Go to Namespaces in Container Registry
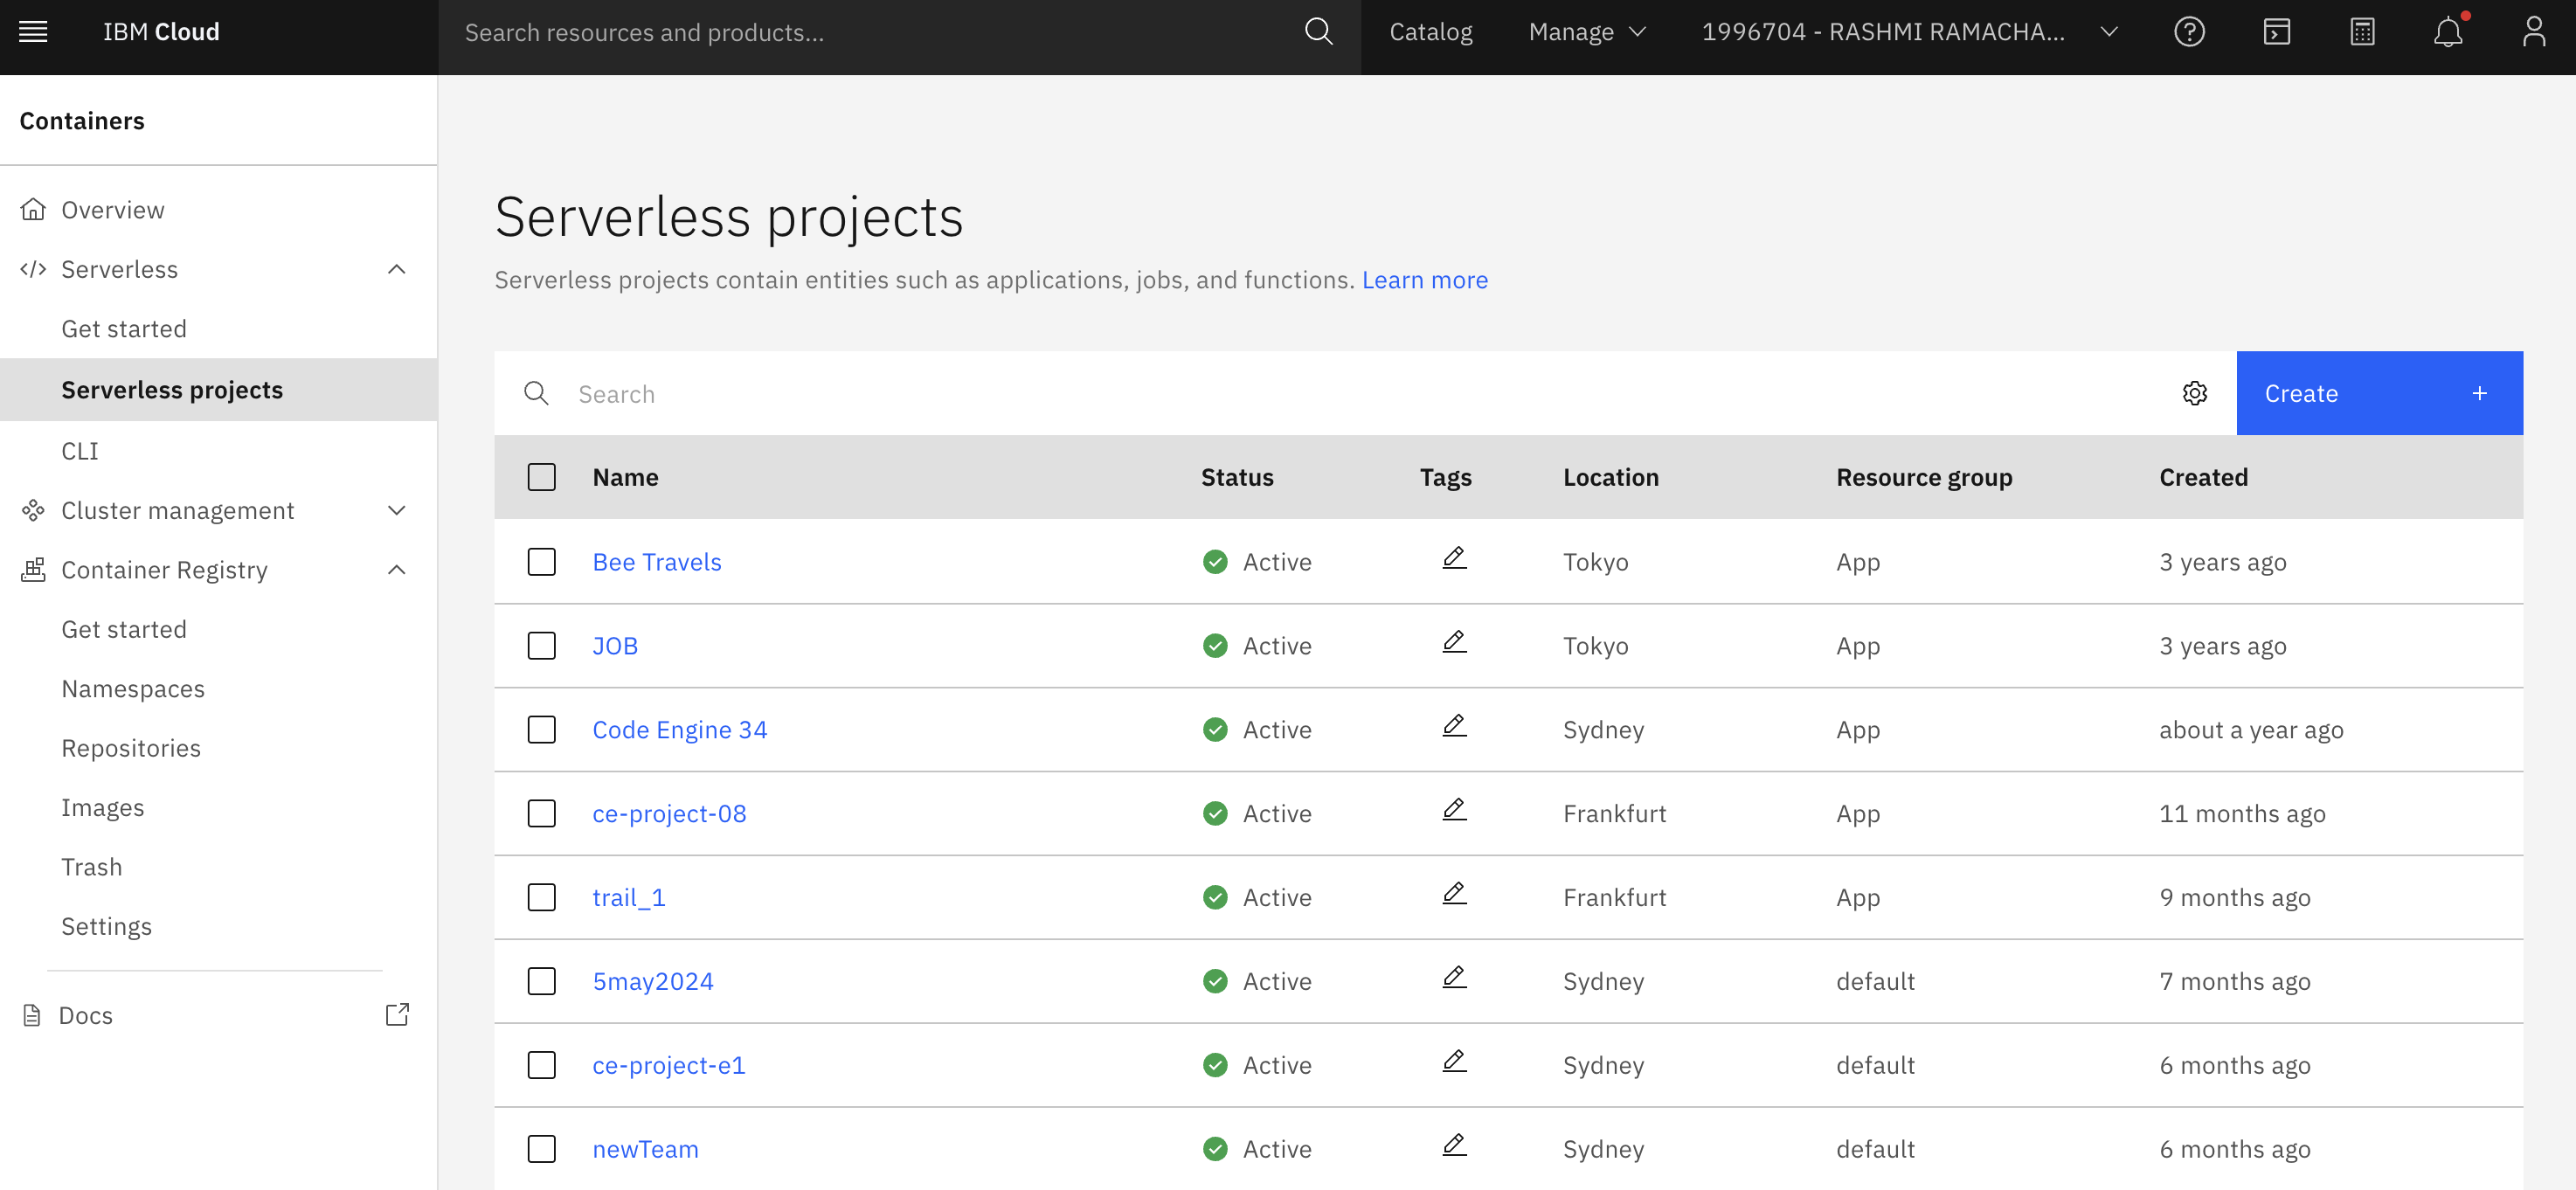The image size is (2576, 1190). click(x=133, y=689)
